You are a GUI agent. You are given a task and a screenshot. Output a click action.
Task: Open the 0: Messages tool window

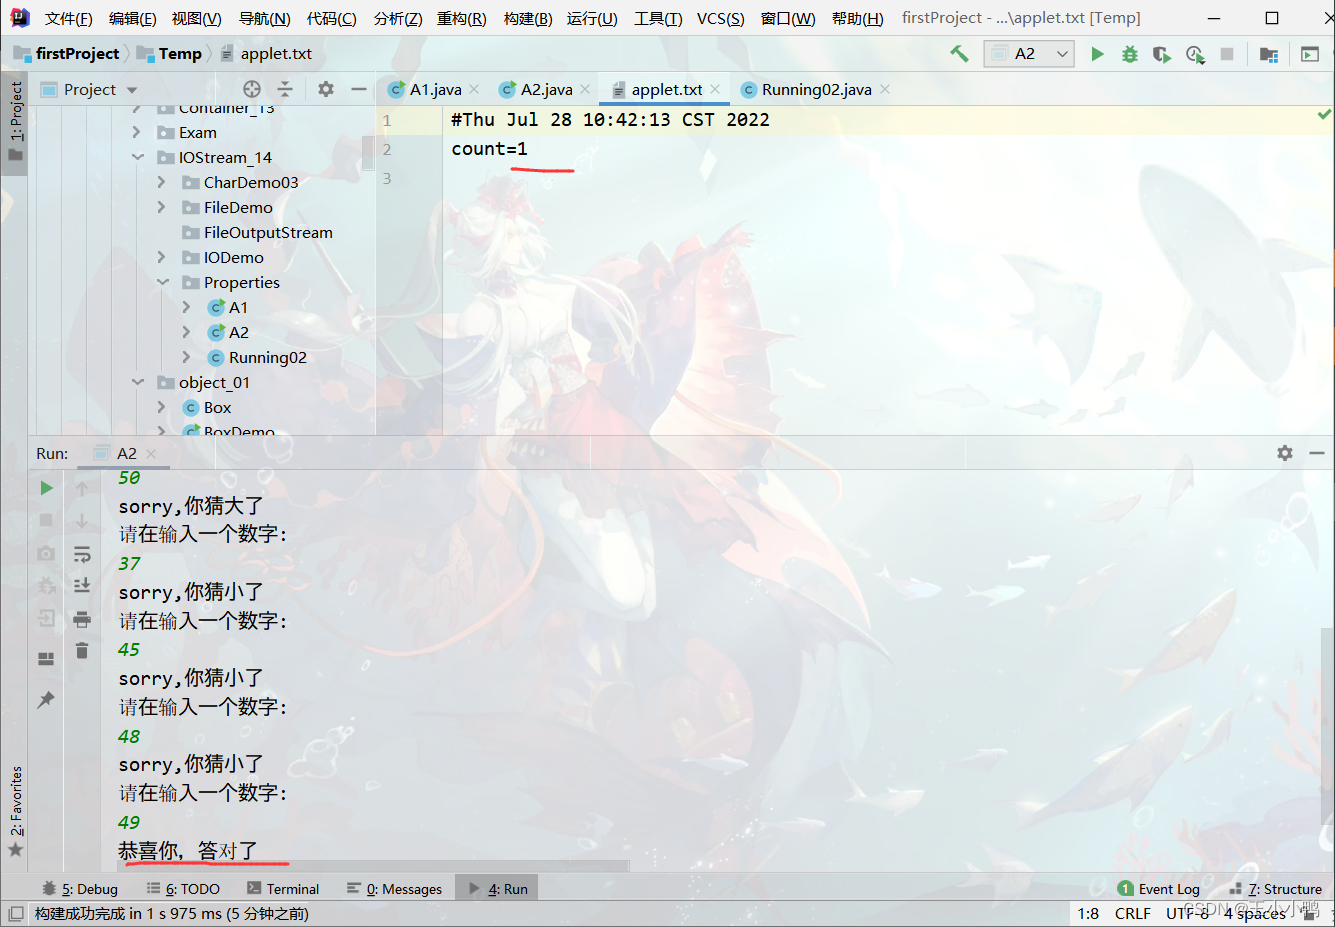[394, 889]
